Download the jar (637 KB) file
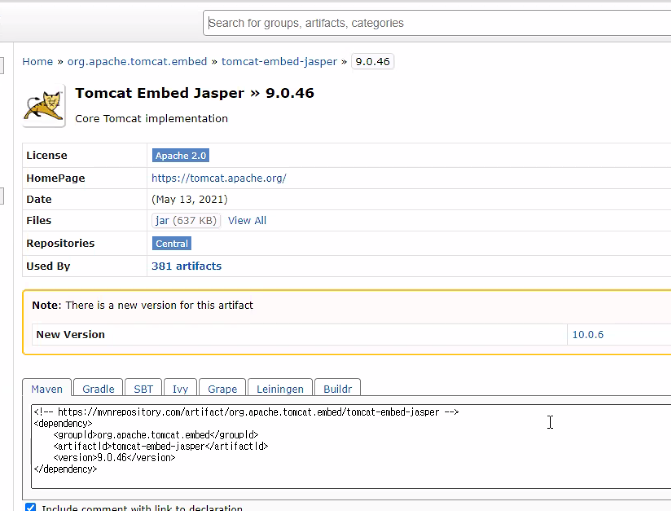Image resolution: width=671 pixels, height=511 pixels. click(x=186, y=220)
